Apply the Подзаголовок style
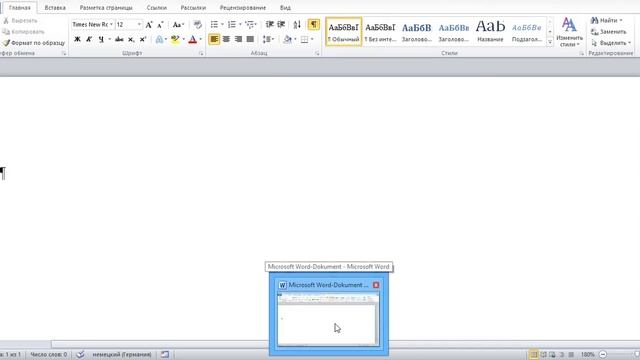The width and height of the screenshot is (640, 360). 527,32
